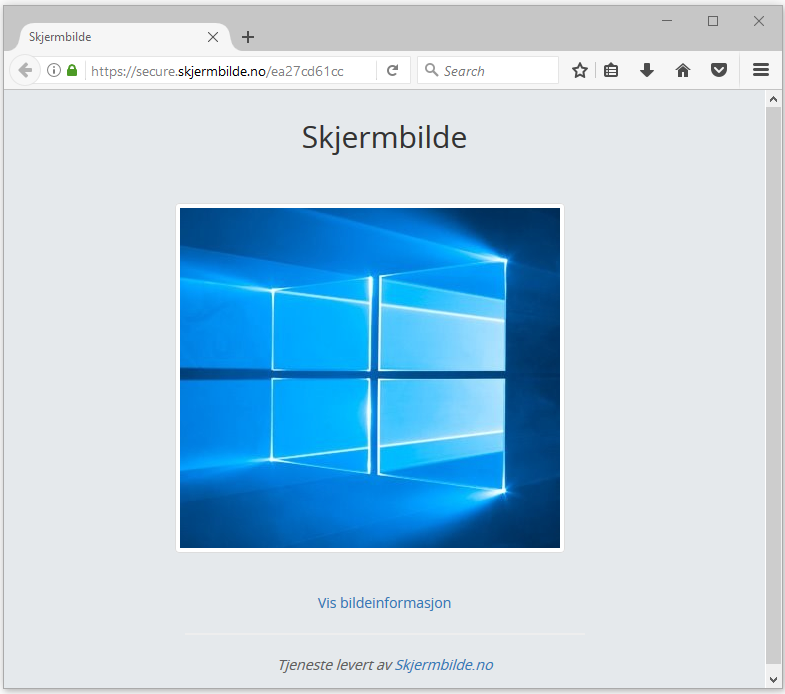Viewport: 785px width, 694px height.
Task: Reload the current page
Action: (x=393, y=71)
